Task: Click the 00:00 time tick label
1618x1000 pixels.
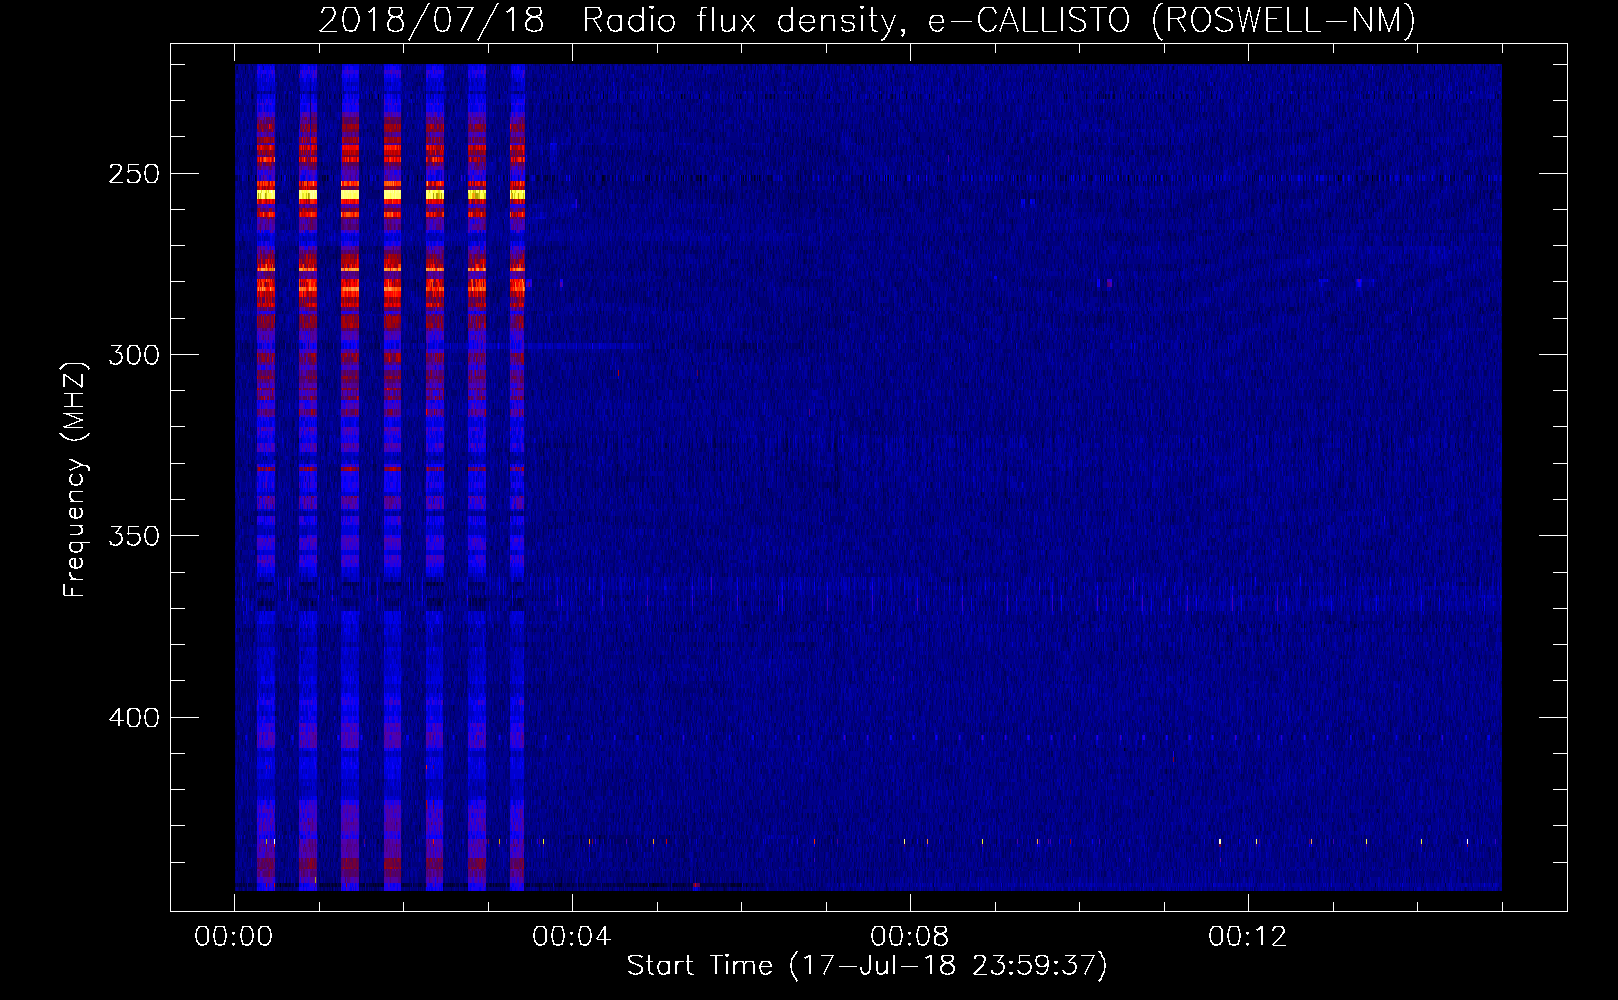Action: tap(234, 937)
